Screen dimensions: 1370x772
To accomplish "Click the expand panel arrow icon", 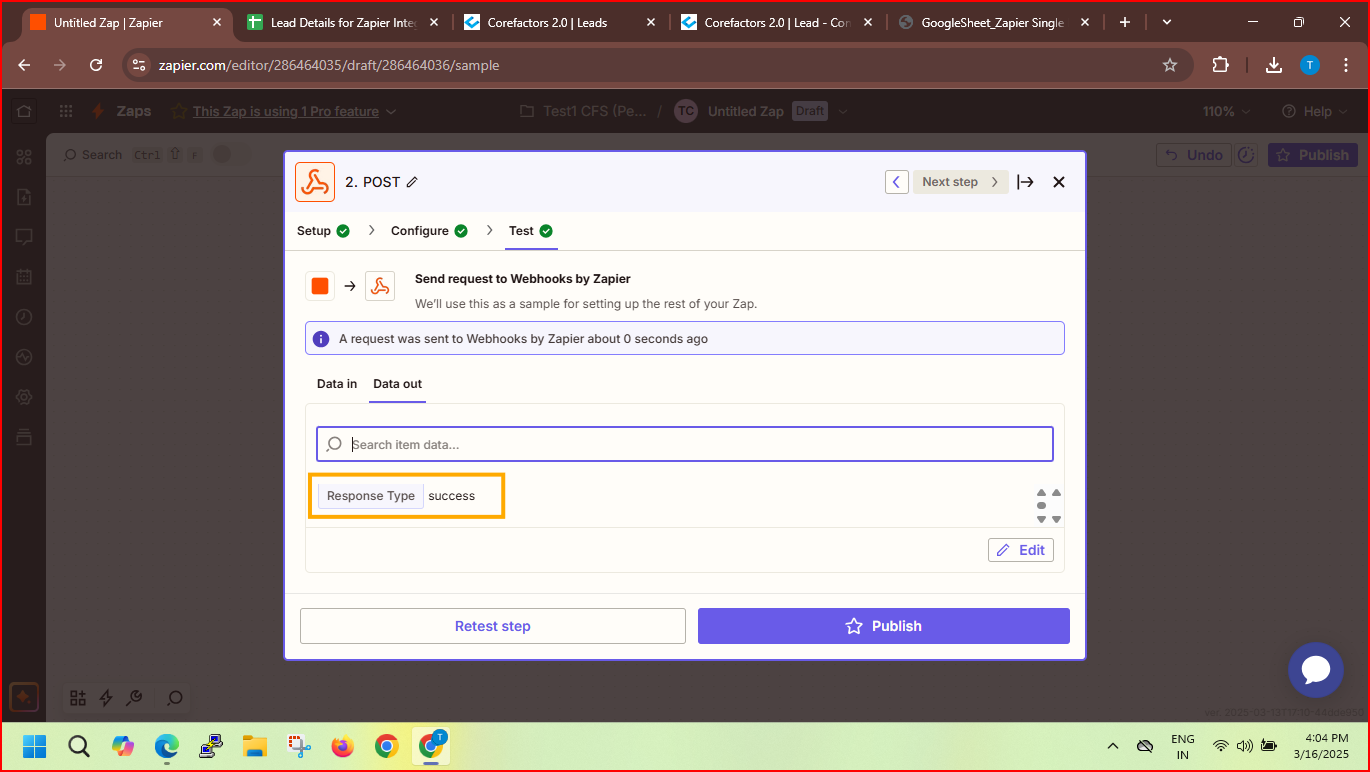I will tap(1025, 182).
